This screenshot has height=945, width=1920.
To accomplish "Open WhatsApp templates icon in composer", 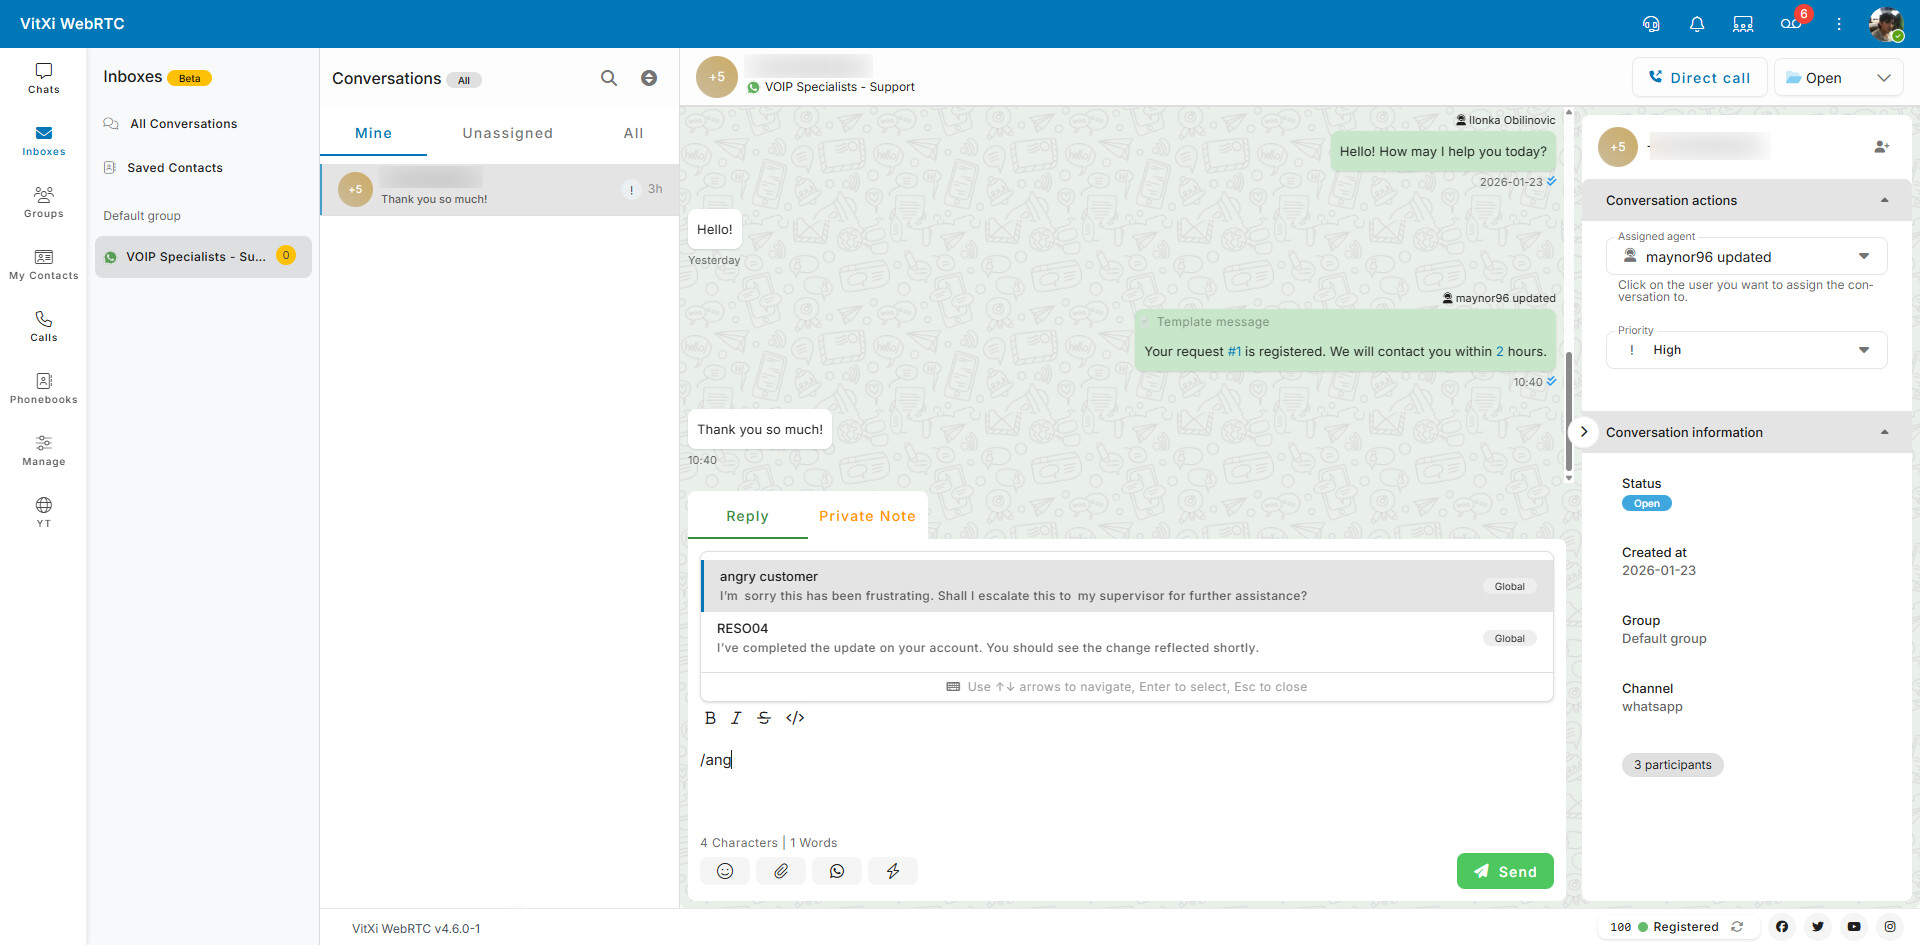I will (837, 871).
